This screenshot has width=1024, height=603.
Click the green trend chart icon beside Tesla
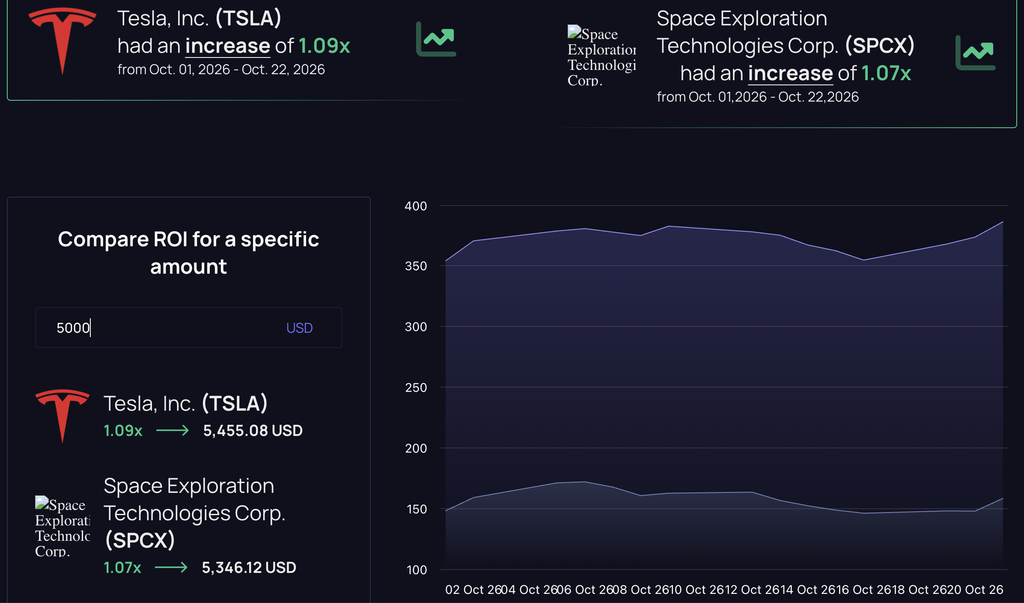click(x=436, y=39)
